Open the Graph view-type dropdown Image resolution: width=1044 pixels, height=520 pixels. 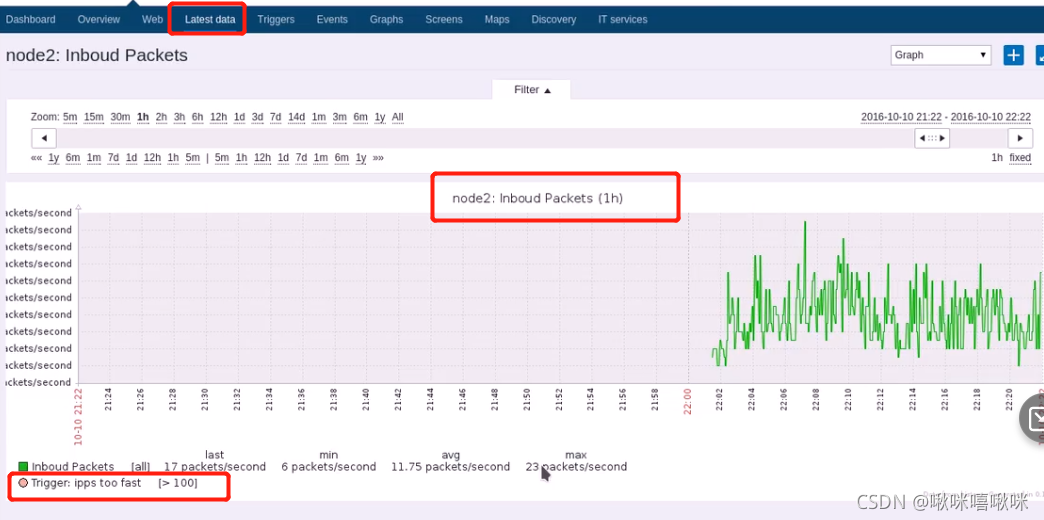click(941, 55)
